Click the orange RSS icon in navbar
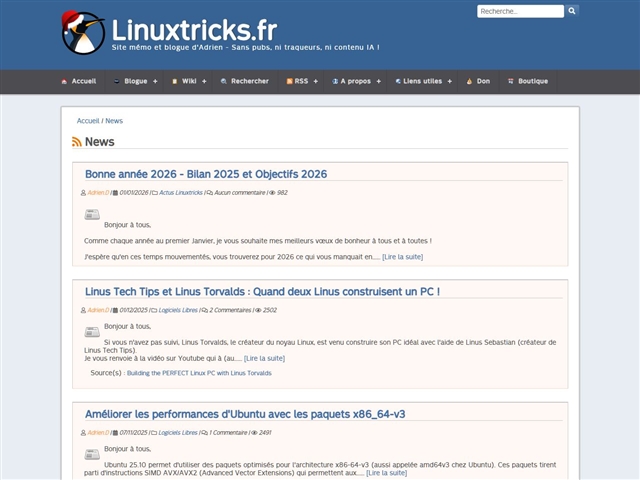Viewport: 640px width, 480px height. 289,81
